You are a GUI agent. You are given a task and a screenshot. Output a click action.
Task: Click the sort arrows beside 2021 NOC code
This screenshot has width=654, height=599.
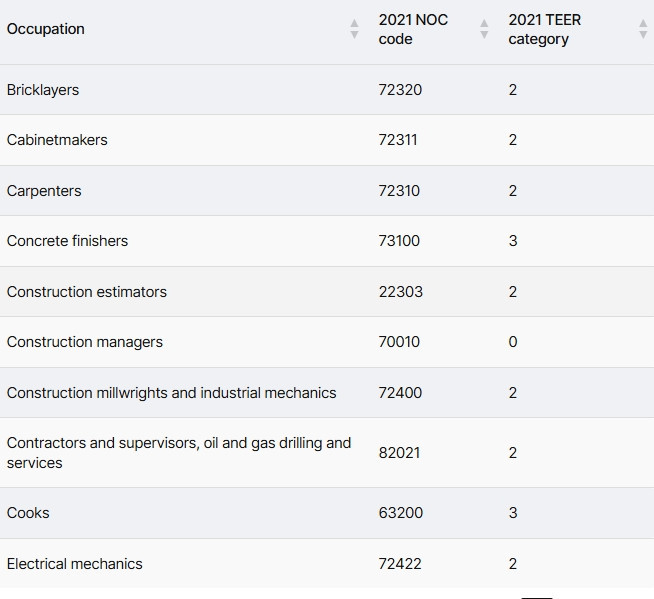pos(484,29)
